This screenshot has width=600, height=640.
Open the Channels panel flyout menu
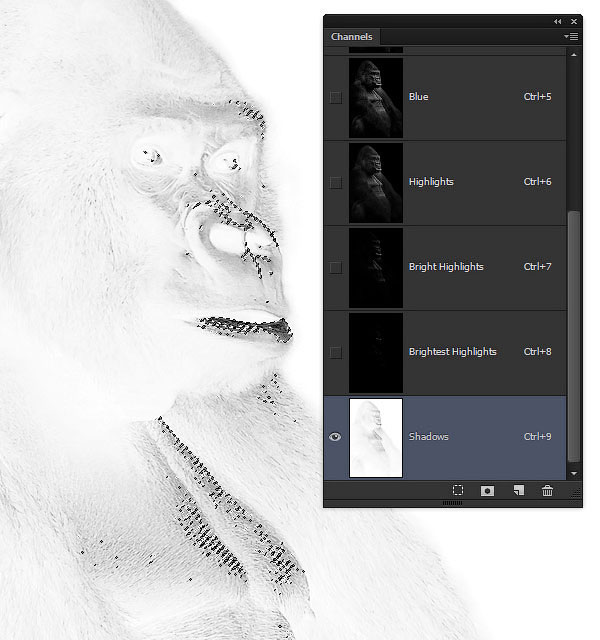pyautogui.click(x=571, y=37)
